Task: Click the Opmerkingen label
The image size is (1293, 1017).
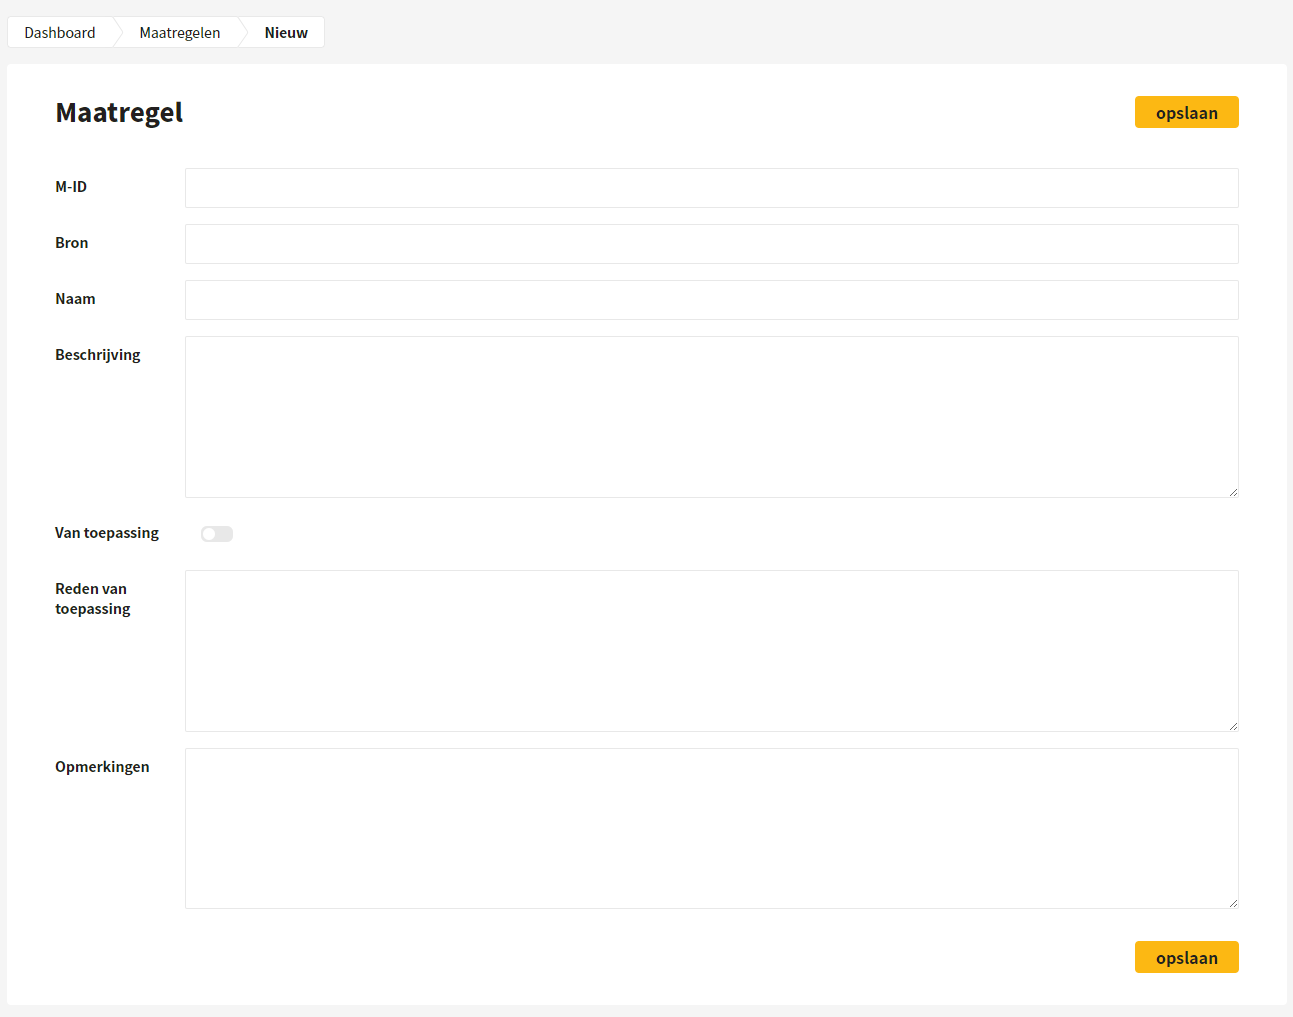Action: (102, 767)
